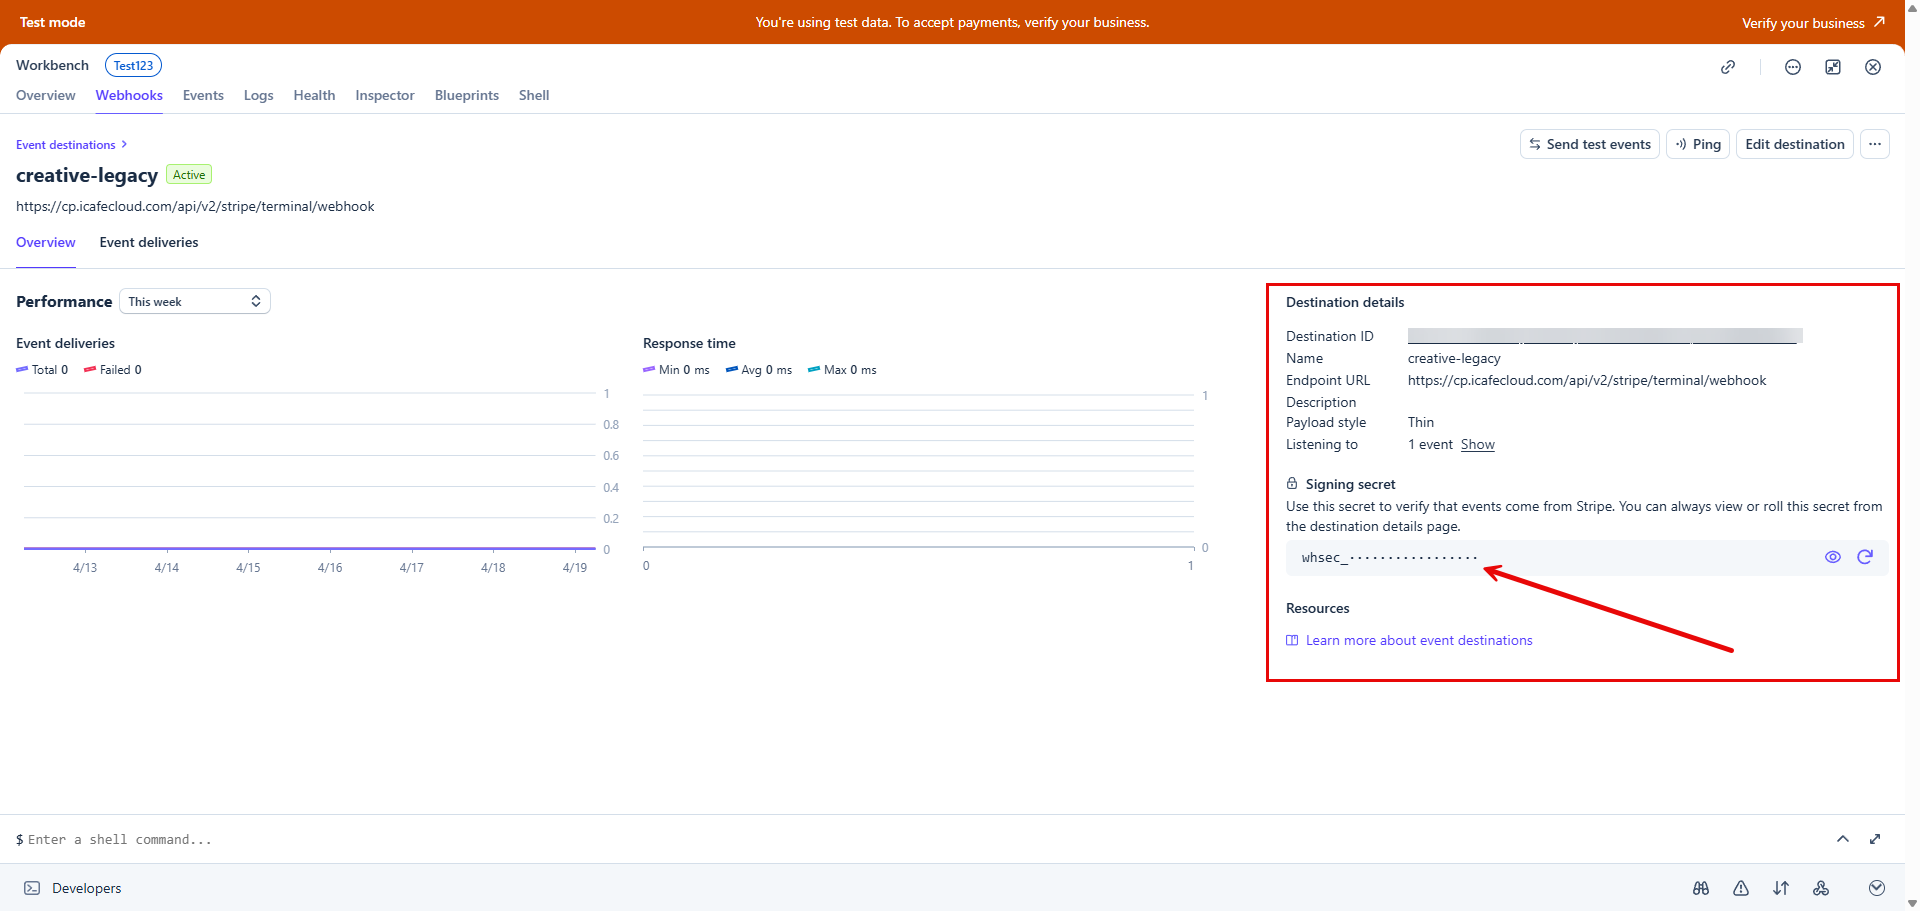Switch to the Event deliveries tab
Viewport: 1920px width, 911px height.
tap(149, 243)
